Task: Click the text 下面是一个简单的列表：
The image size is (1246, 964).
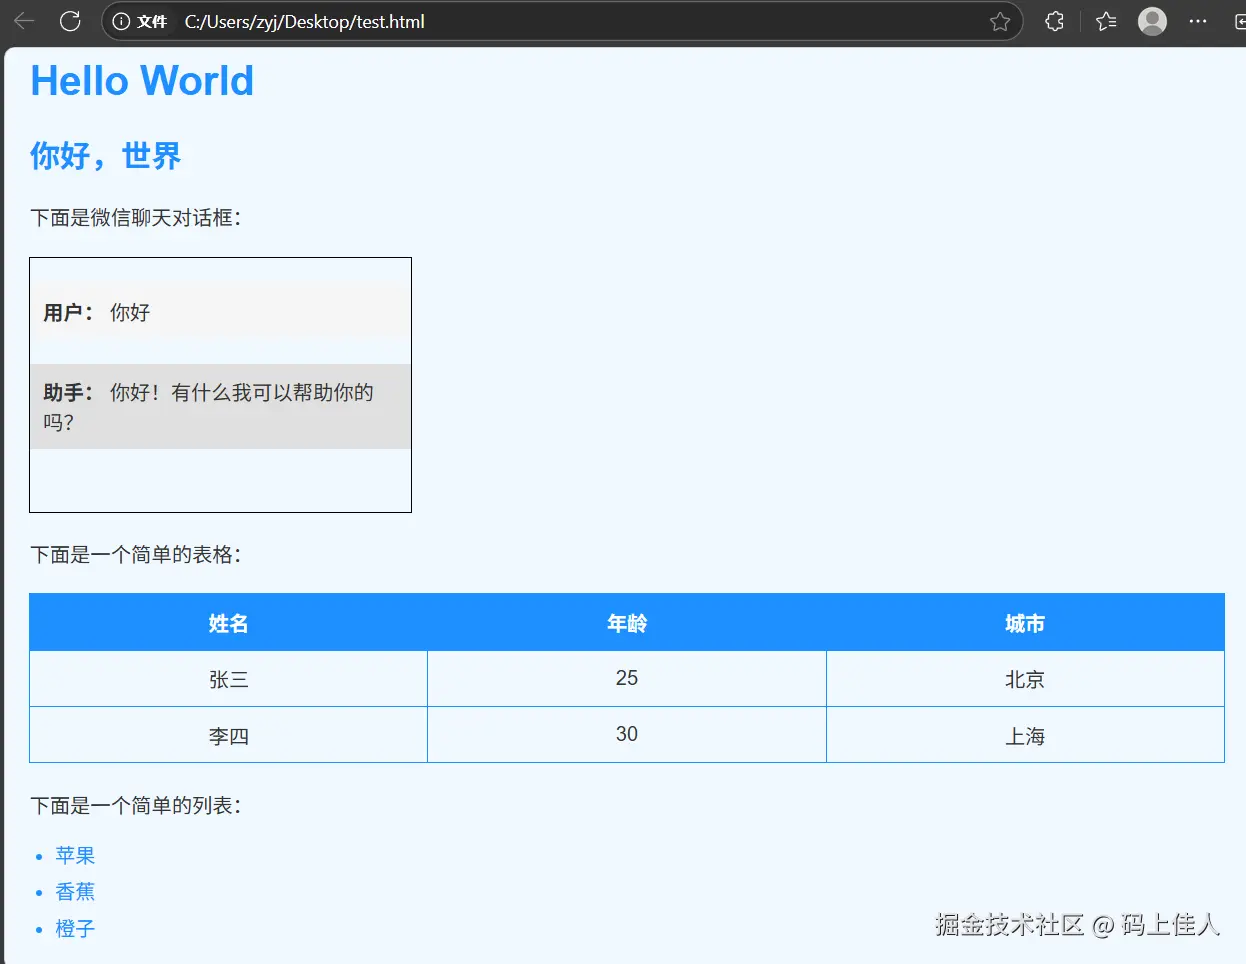Action: click(x=136, y=806)
